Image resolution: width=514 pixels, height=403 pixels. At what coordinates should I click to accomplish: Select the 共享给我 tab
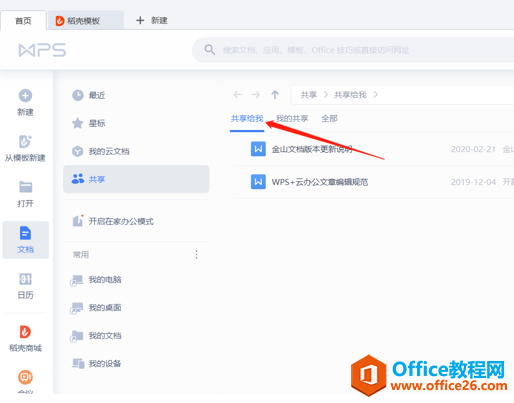pyautogui.click(x=247, y=119)
